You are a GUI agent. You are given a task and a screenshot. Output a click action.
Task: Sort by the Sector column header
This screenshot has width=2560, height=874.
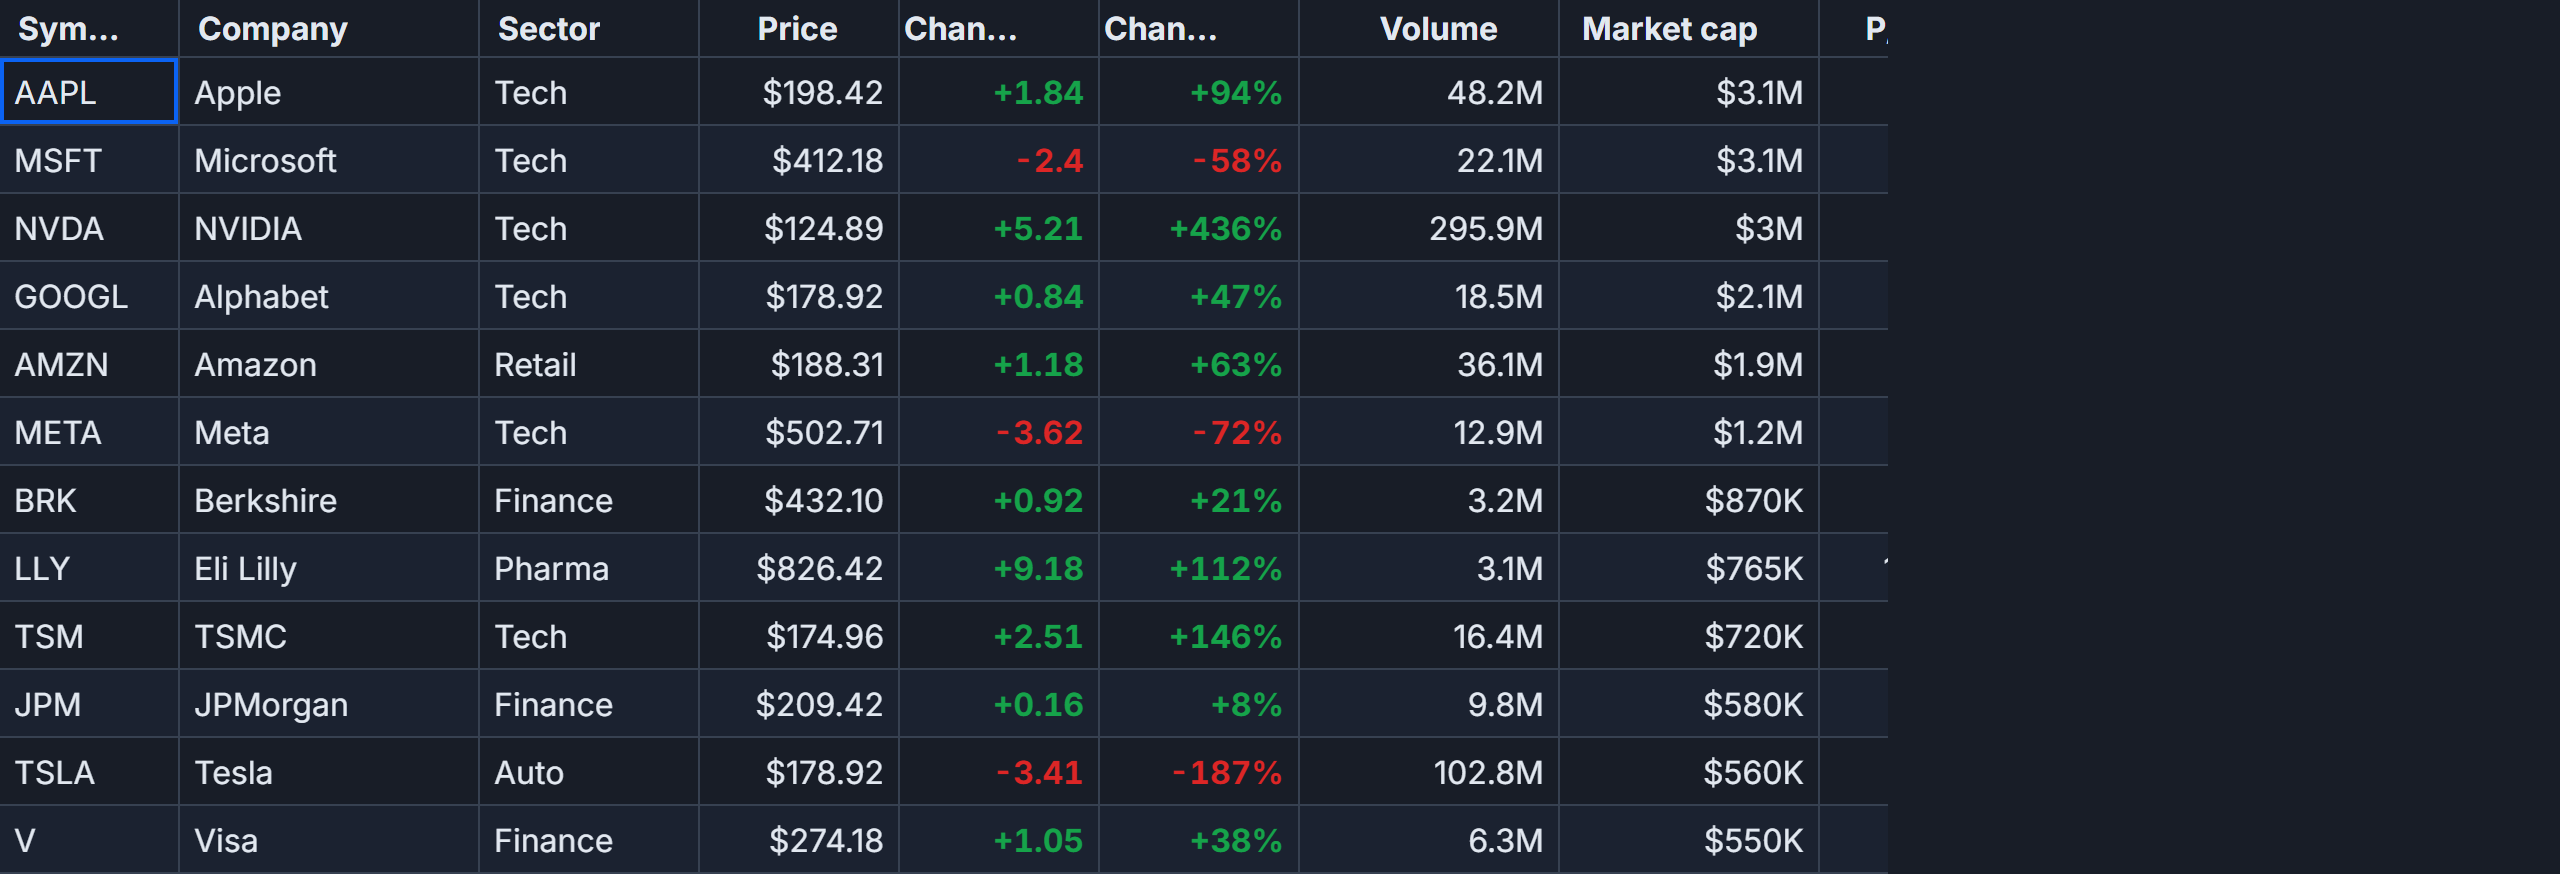point(589,28)
